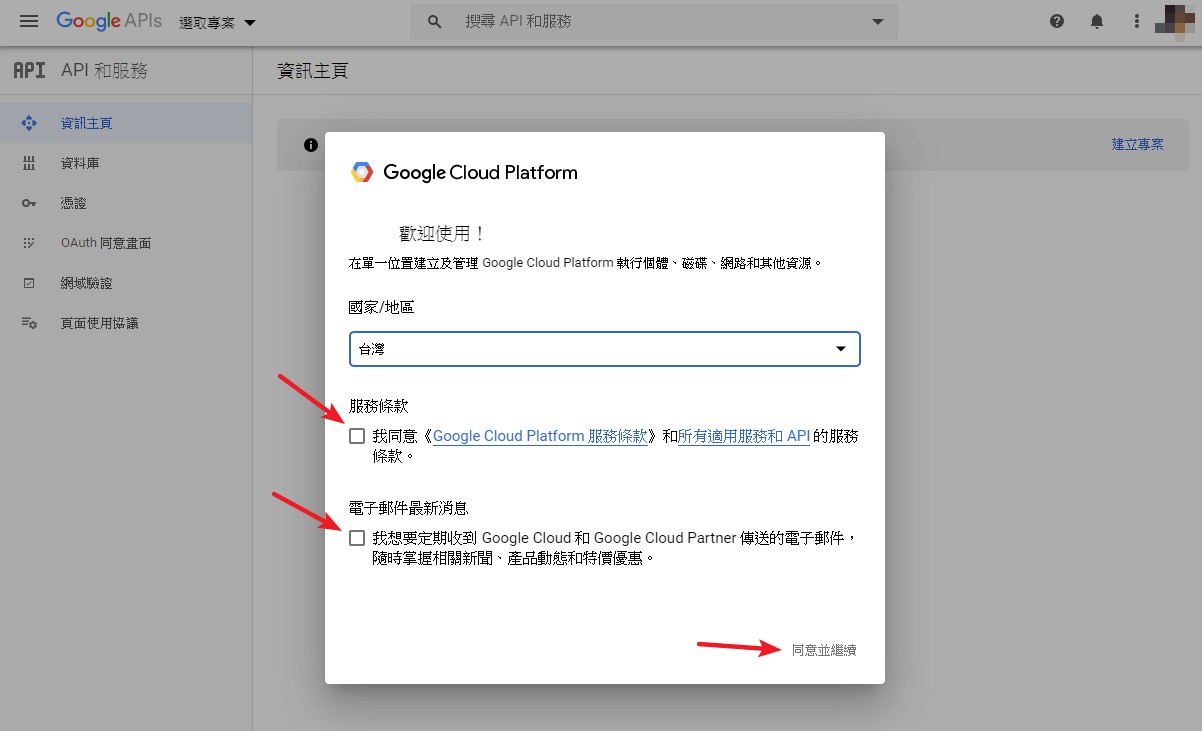
Task: Click the 資料庫 library icon in sidebar
Action: [x=29, y=163]
